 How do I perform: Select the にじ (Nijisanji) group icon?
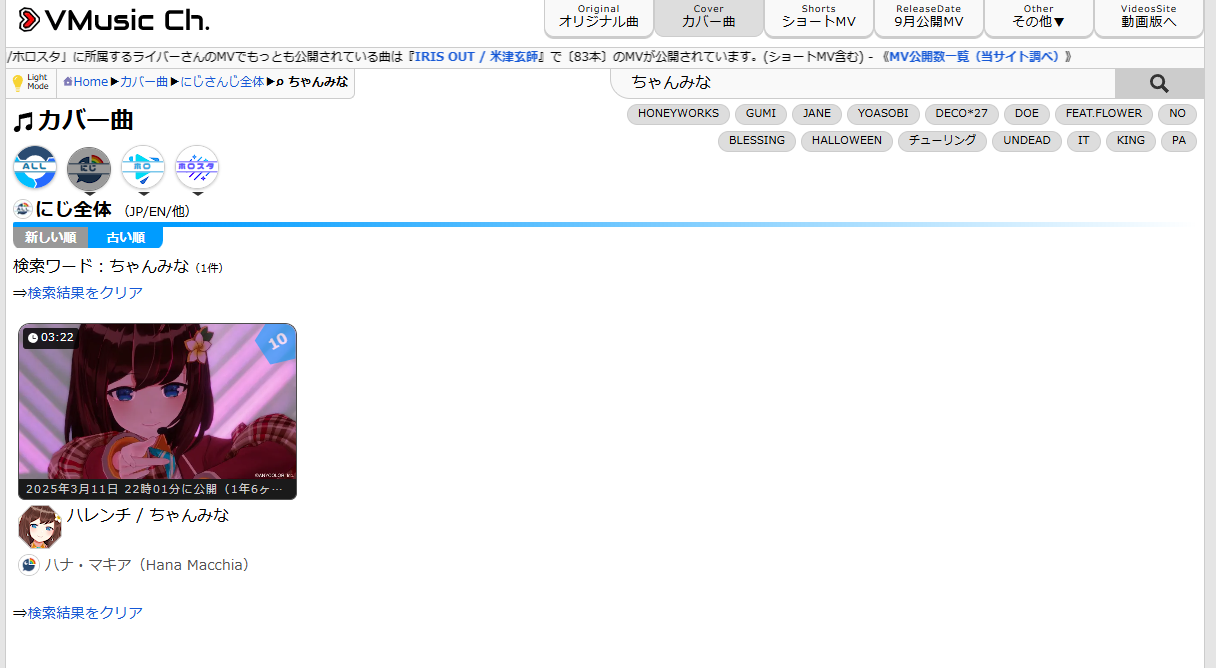click(x=89, y=168)
